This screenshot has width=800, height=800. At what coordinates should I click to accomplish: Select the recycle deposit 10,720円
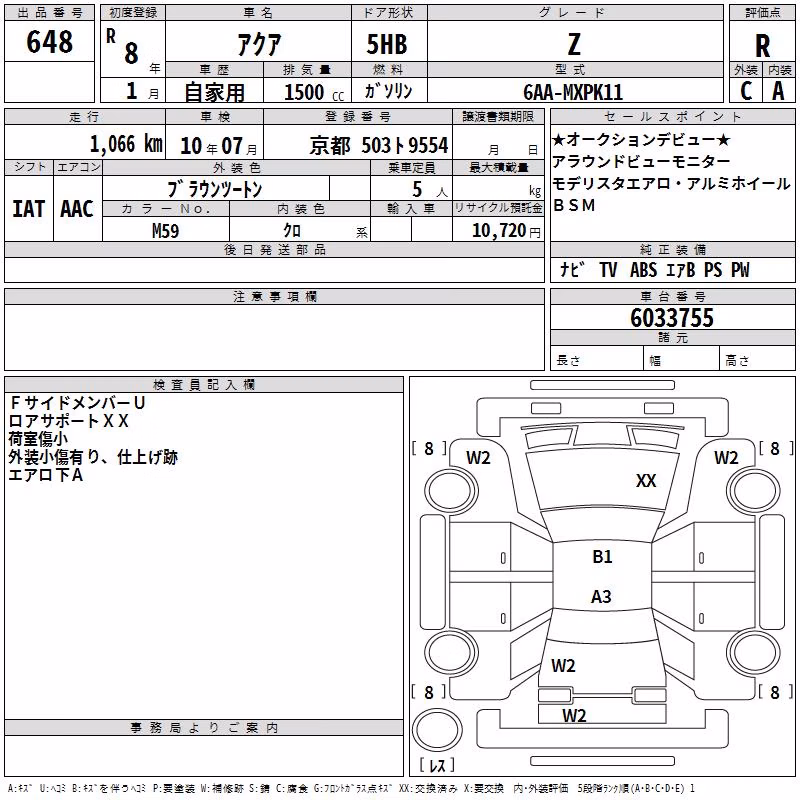point(506,231)
